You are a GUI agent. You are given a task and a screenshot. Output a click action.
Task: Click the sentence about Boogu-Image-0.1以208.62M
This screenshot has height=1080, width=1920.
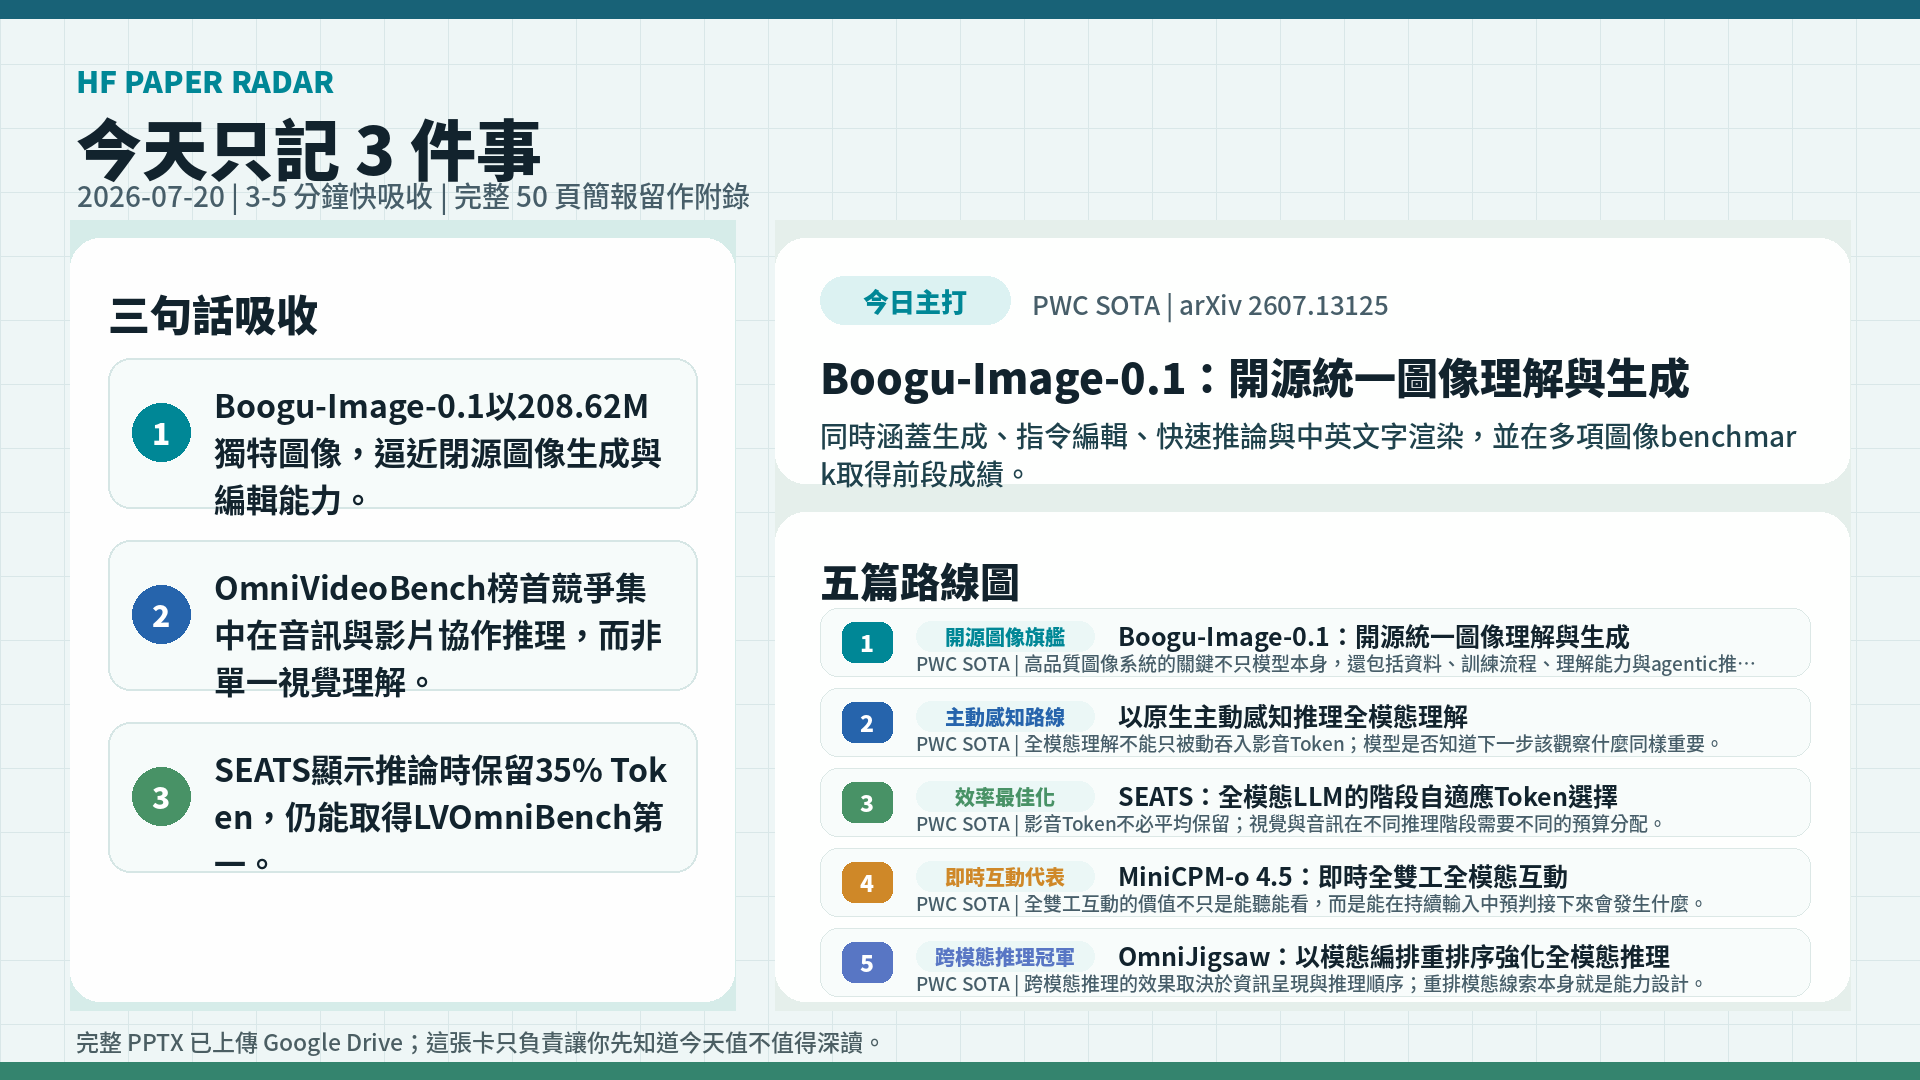coord(438,453)
